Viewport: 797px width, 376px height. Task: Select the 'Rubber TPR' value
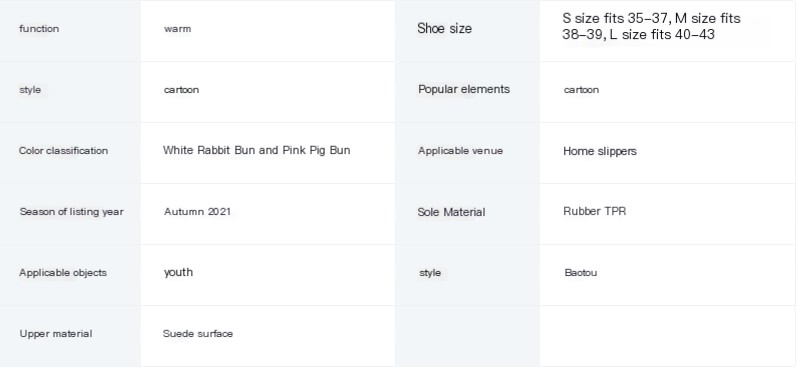pyautogui.click(x=595, y=211)
